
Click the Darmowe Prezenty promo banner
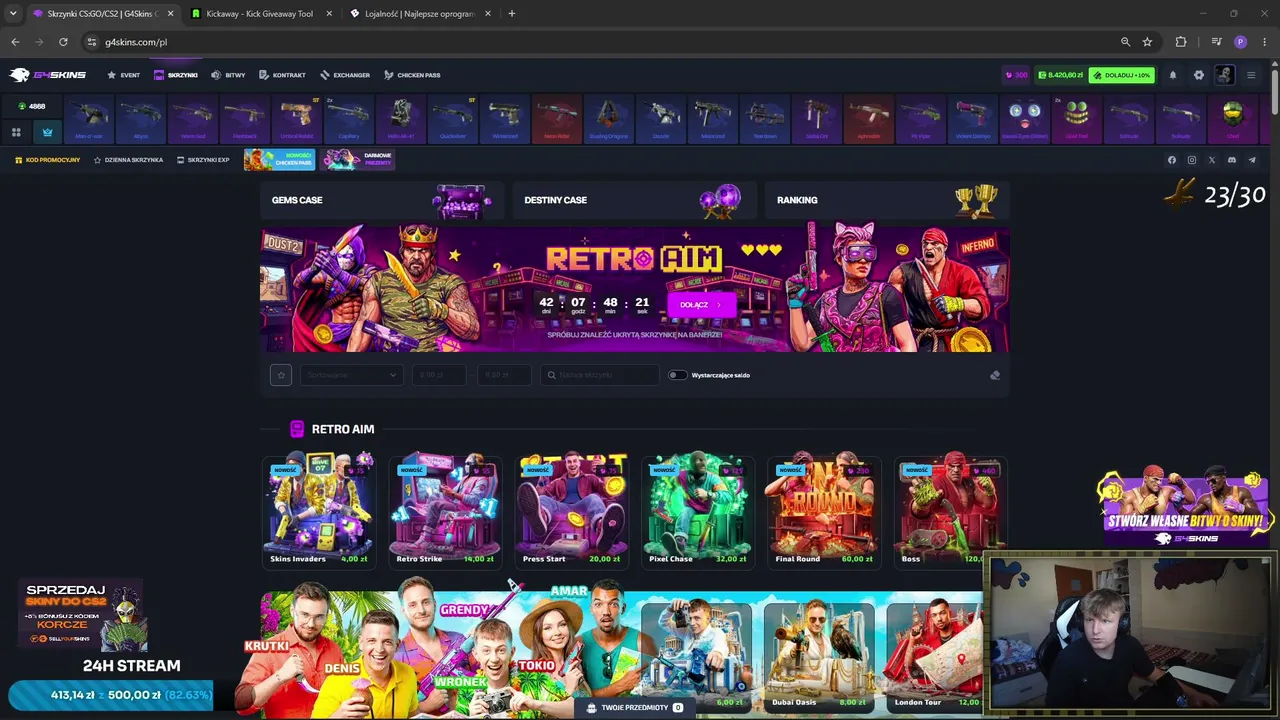(x=358, y=160)
